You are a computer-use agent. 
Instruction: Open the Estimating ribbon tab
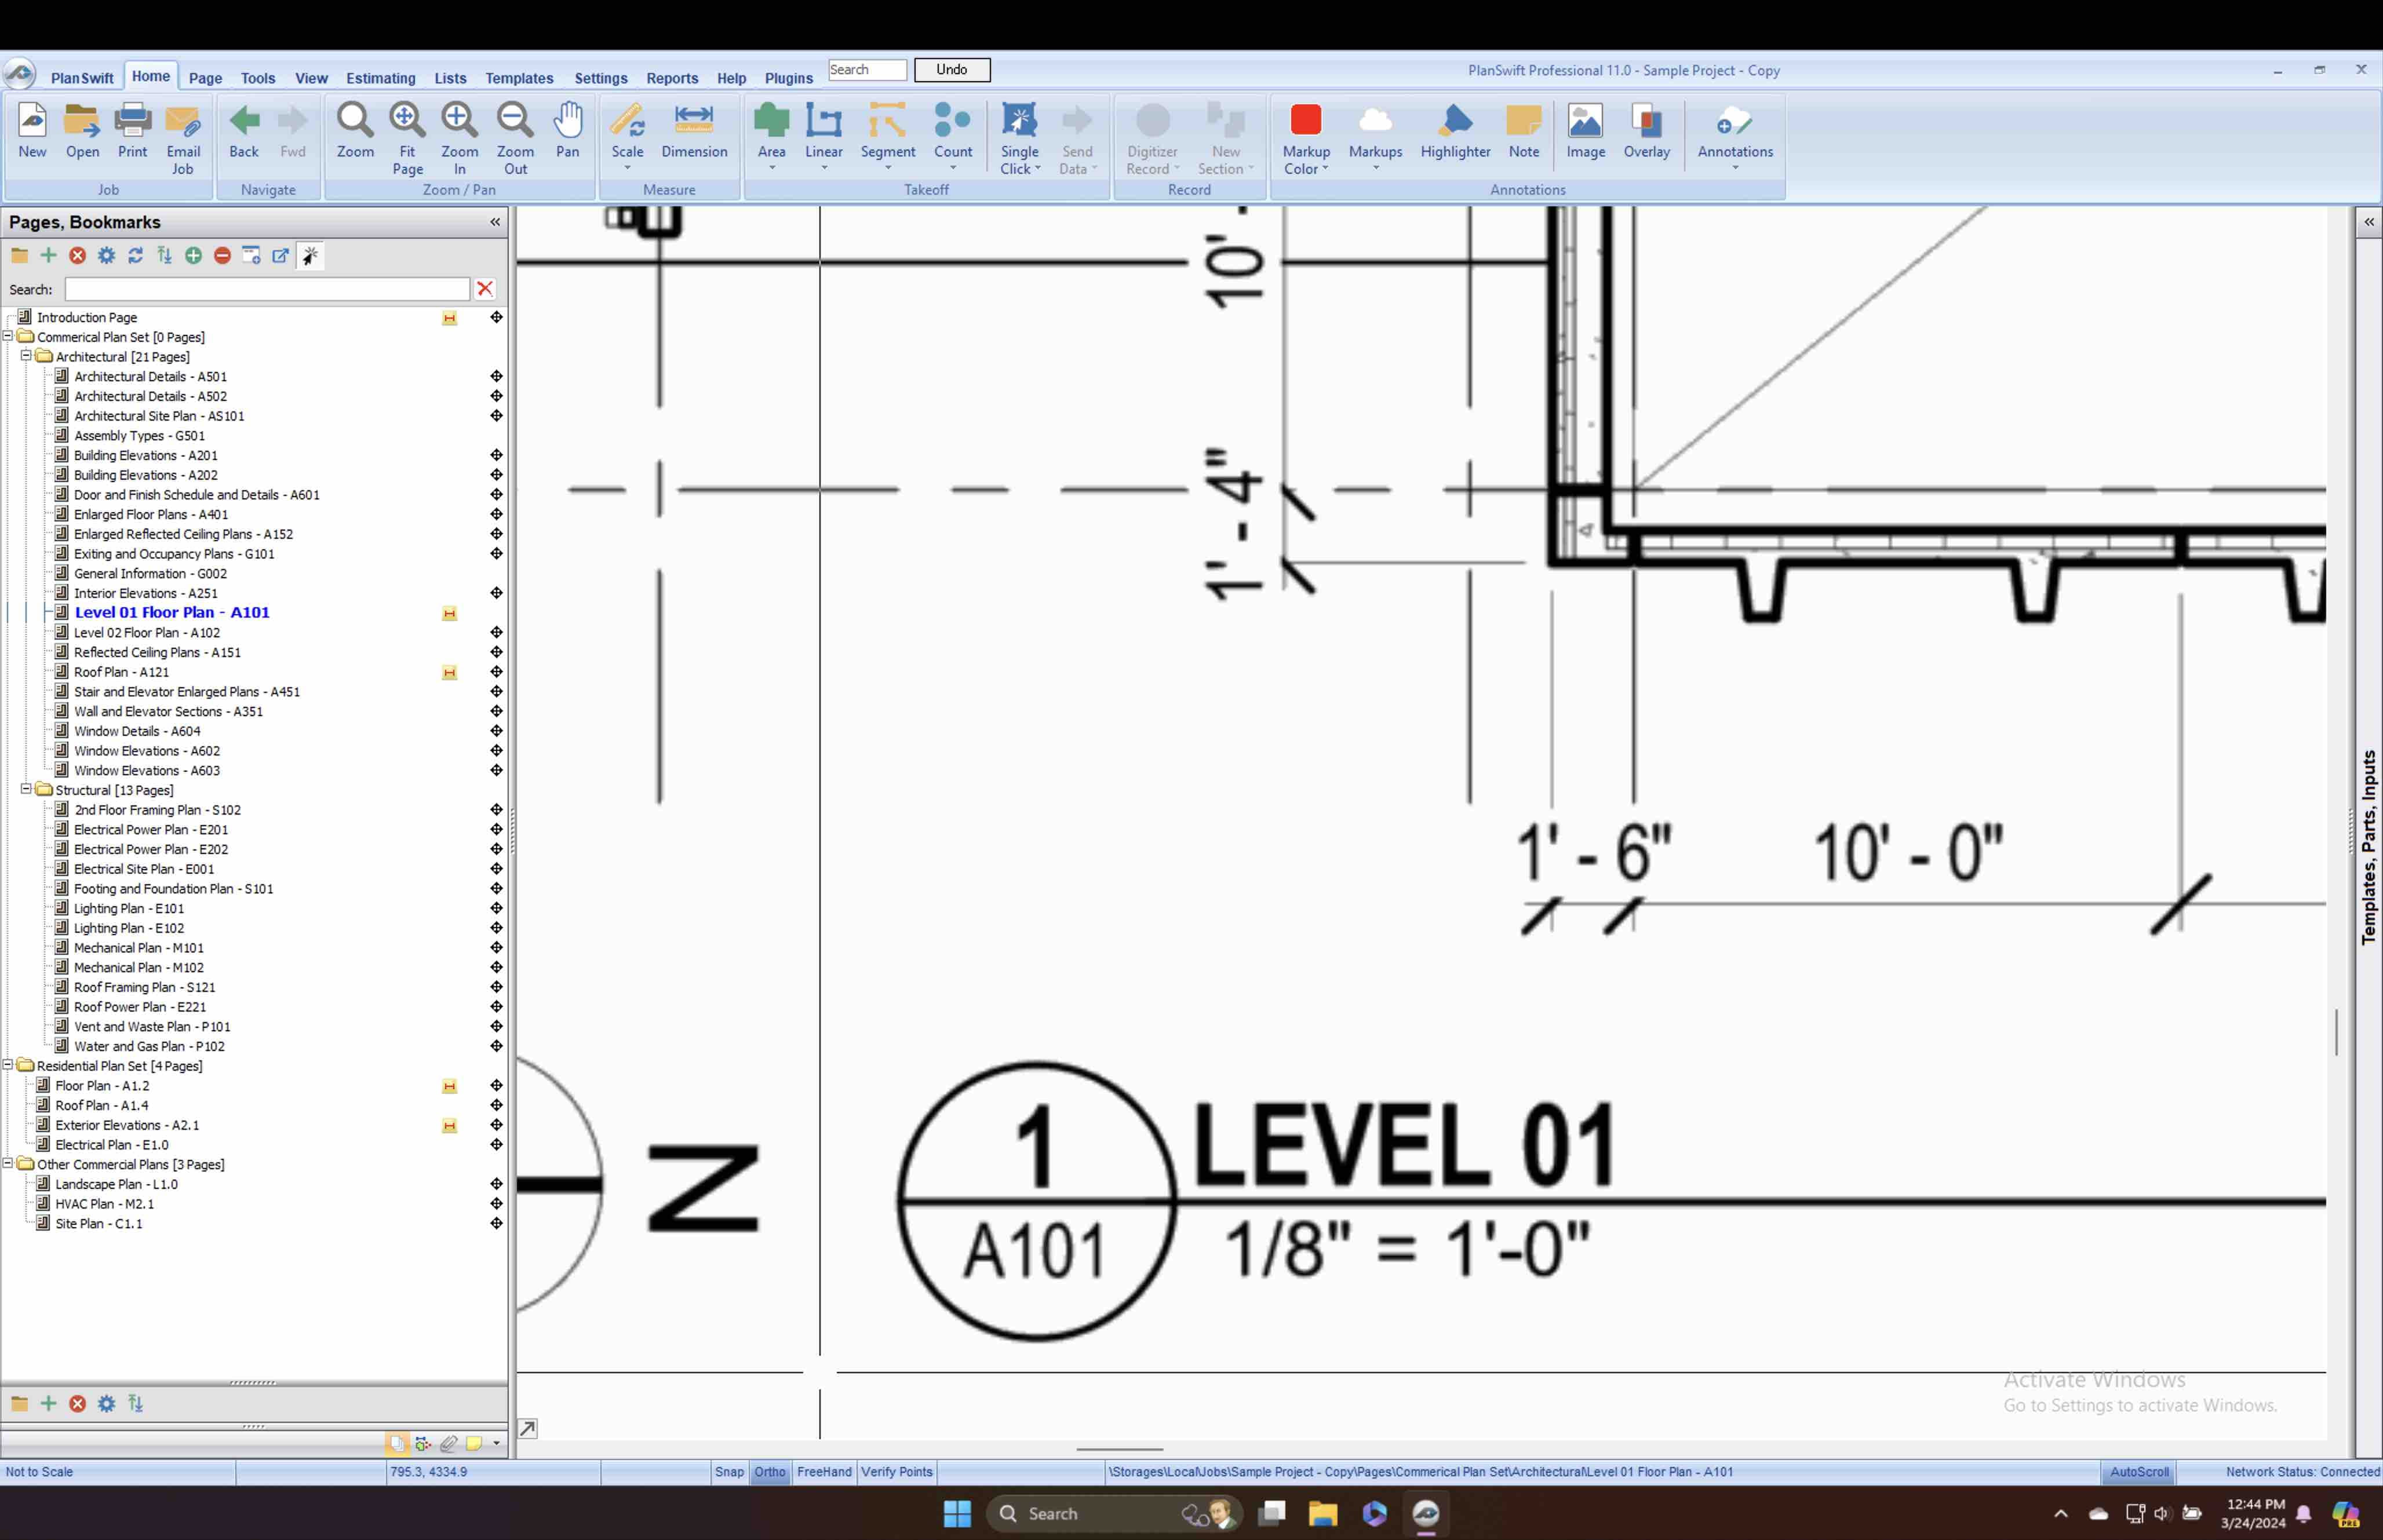click(x=380, y=78)
